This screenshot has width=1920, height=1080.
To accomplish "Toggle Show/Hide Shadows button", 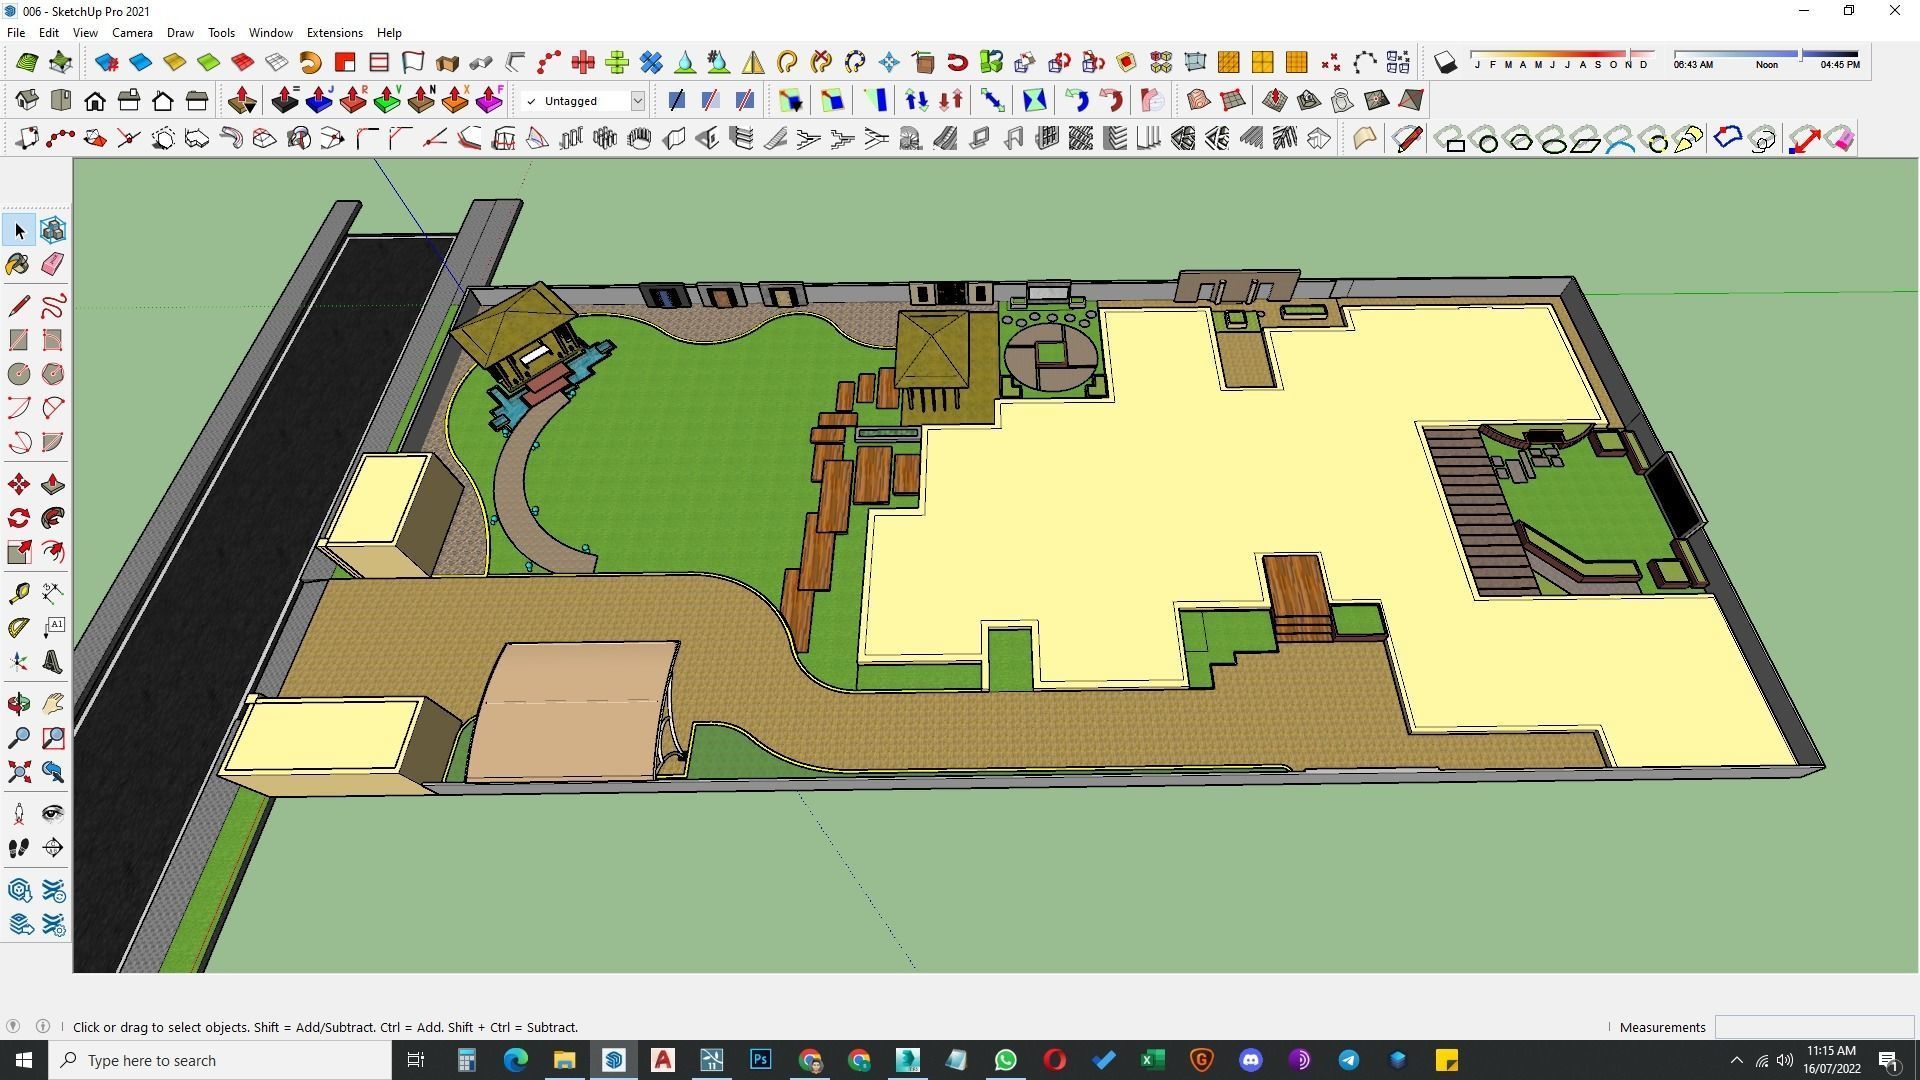I will pyautogui.click(x=1445, y=63).
